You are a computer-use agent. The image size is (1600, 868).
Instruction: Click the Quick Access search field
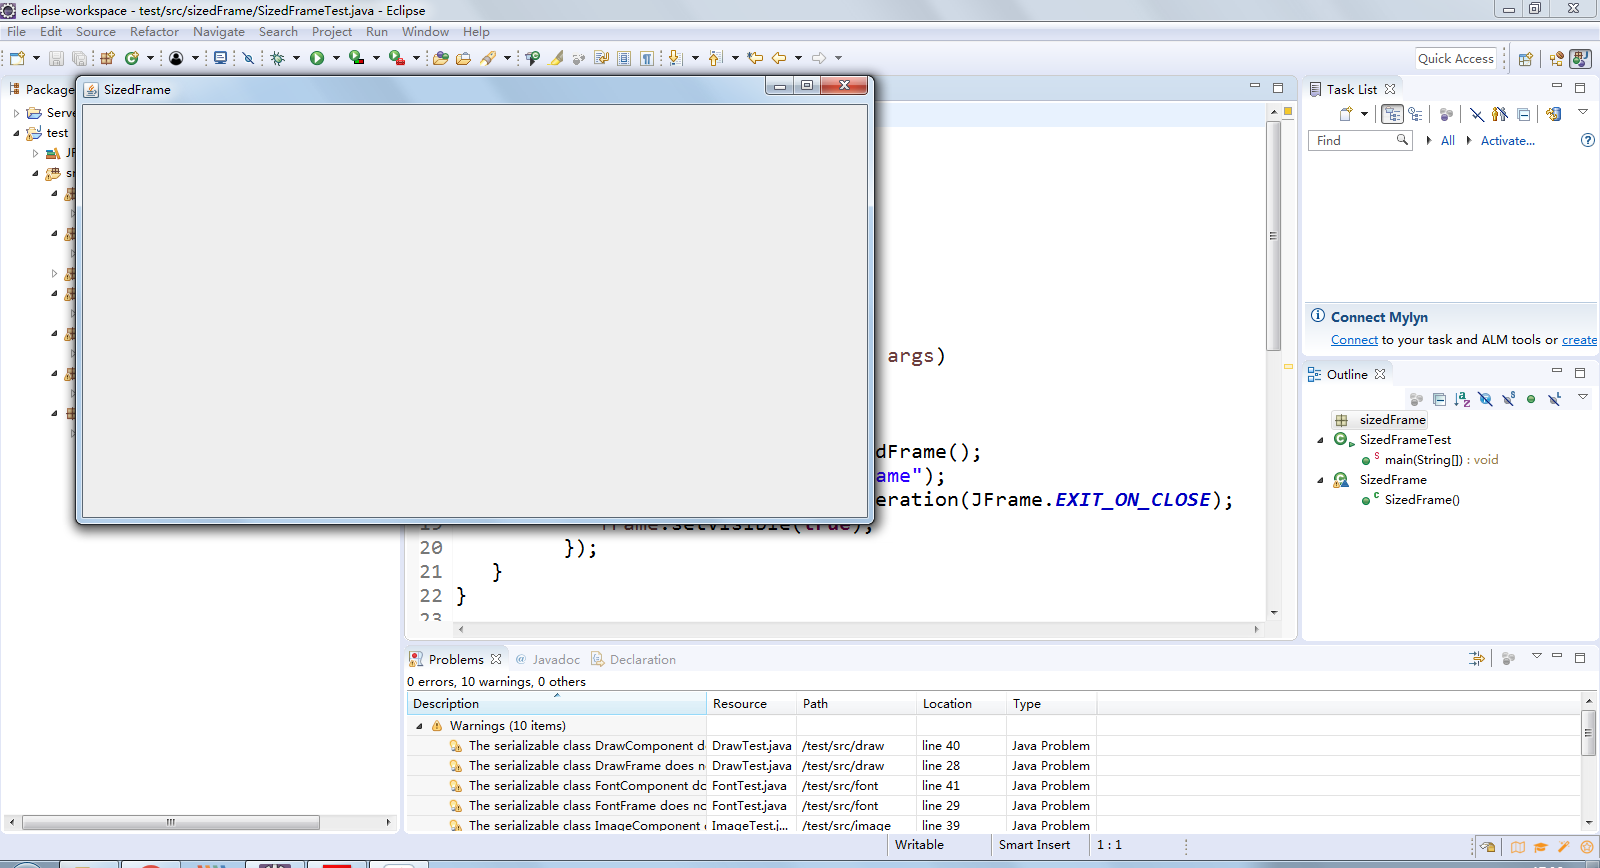pos(1456,59)
